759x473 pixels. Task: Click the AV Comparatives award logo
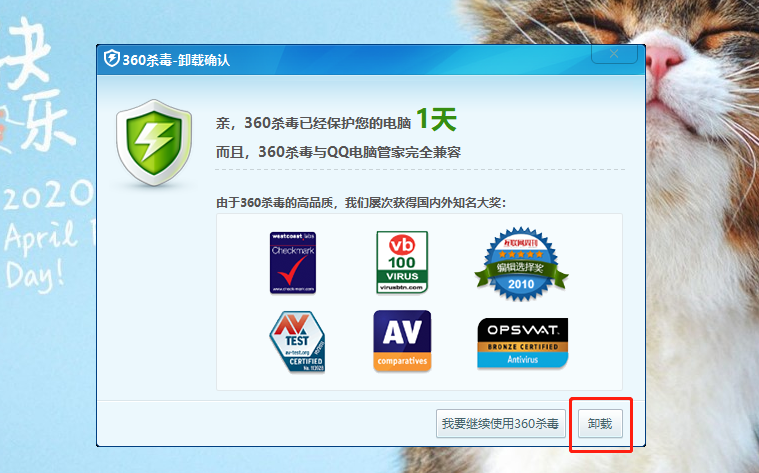402,341
